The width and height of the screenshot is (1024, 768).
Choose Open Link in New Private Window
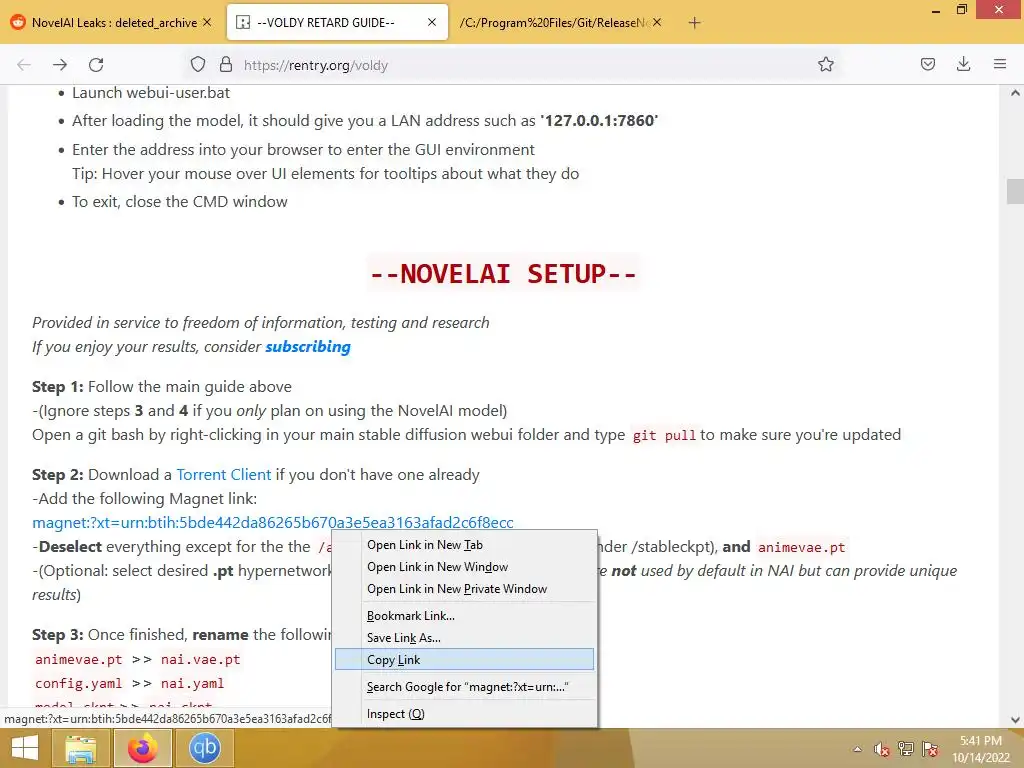point(464,589)
